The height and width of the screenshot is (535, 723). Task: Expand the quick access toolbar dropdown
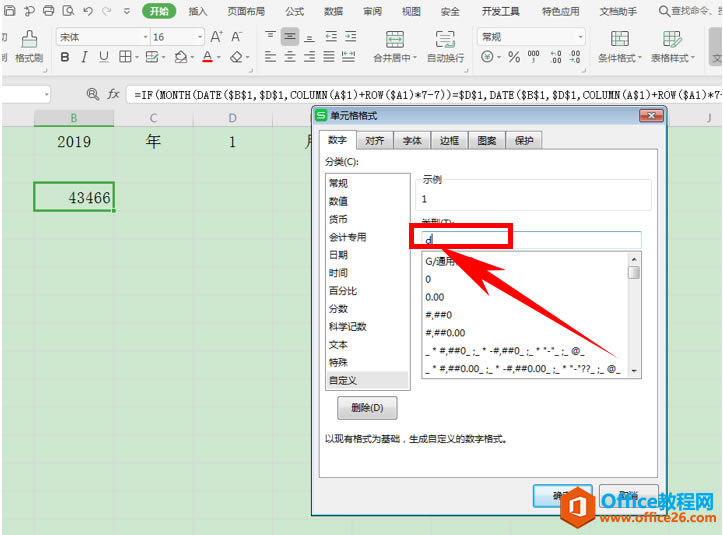coord(126,11)
